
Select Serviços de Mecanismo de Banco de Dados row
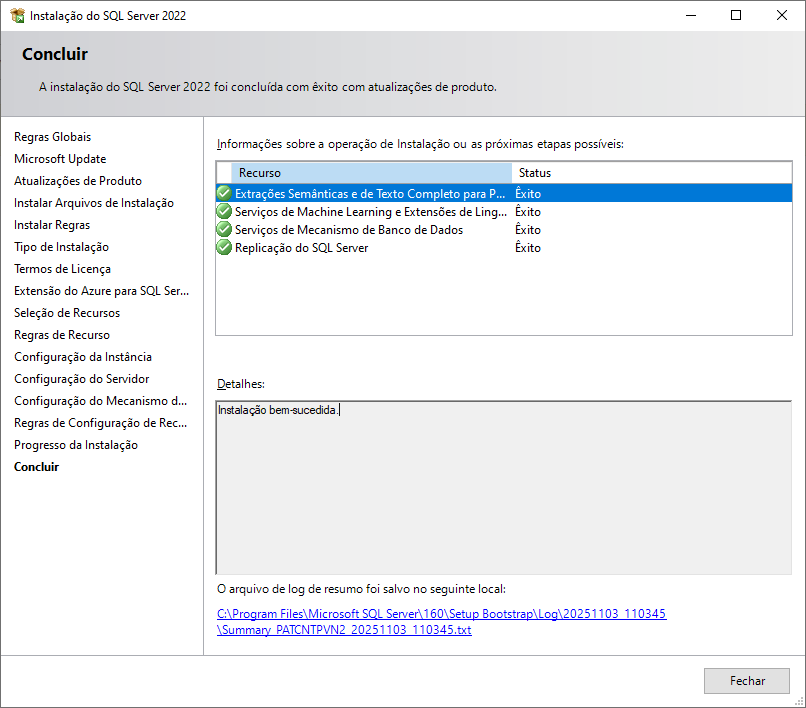(x=504, y=229)
